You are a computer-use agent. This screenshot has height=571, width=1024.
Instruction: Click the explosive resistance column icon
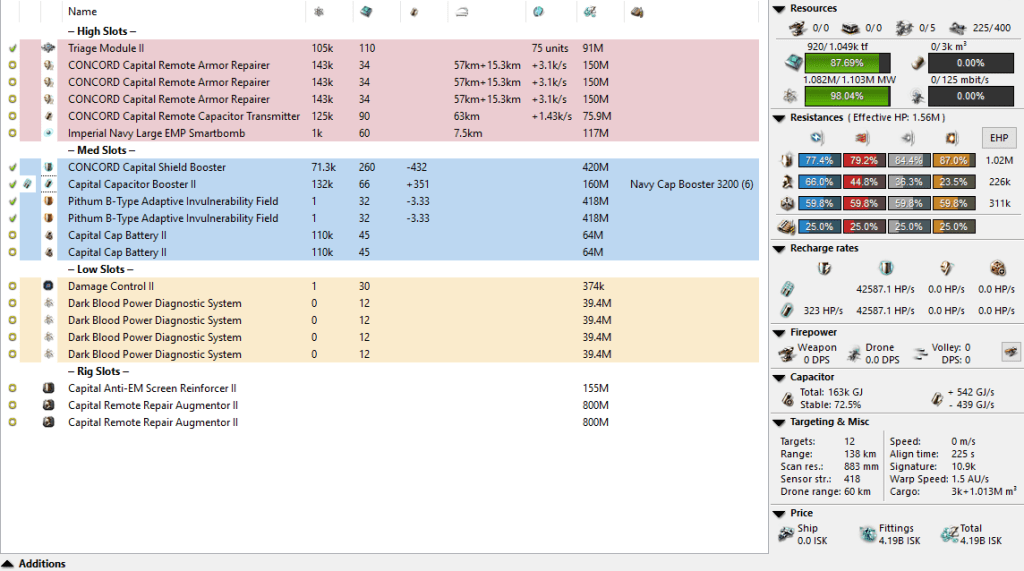click(x=952, y=138)
